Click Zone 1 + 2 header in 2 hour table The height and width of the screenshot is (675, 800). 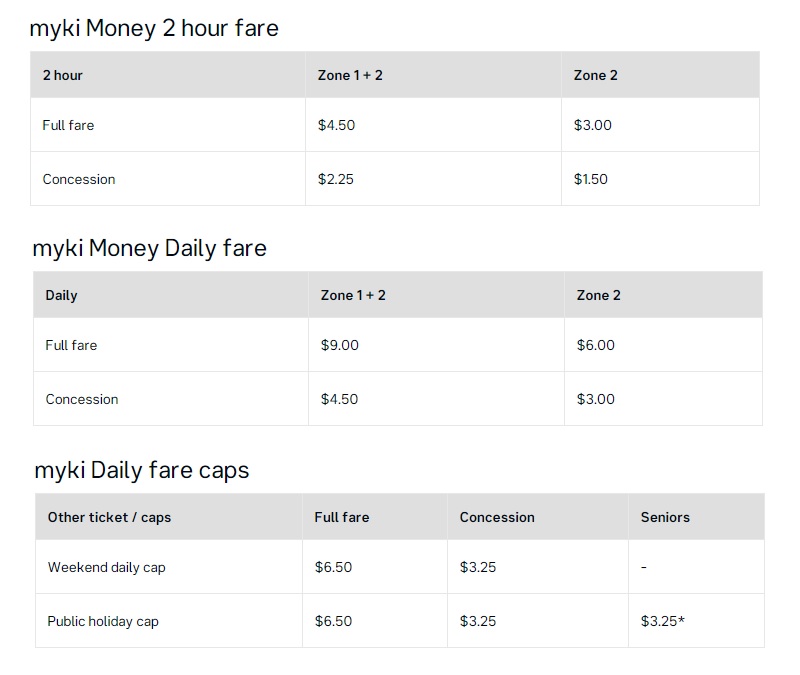click(350, 75)
